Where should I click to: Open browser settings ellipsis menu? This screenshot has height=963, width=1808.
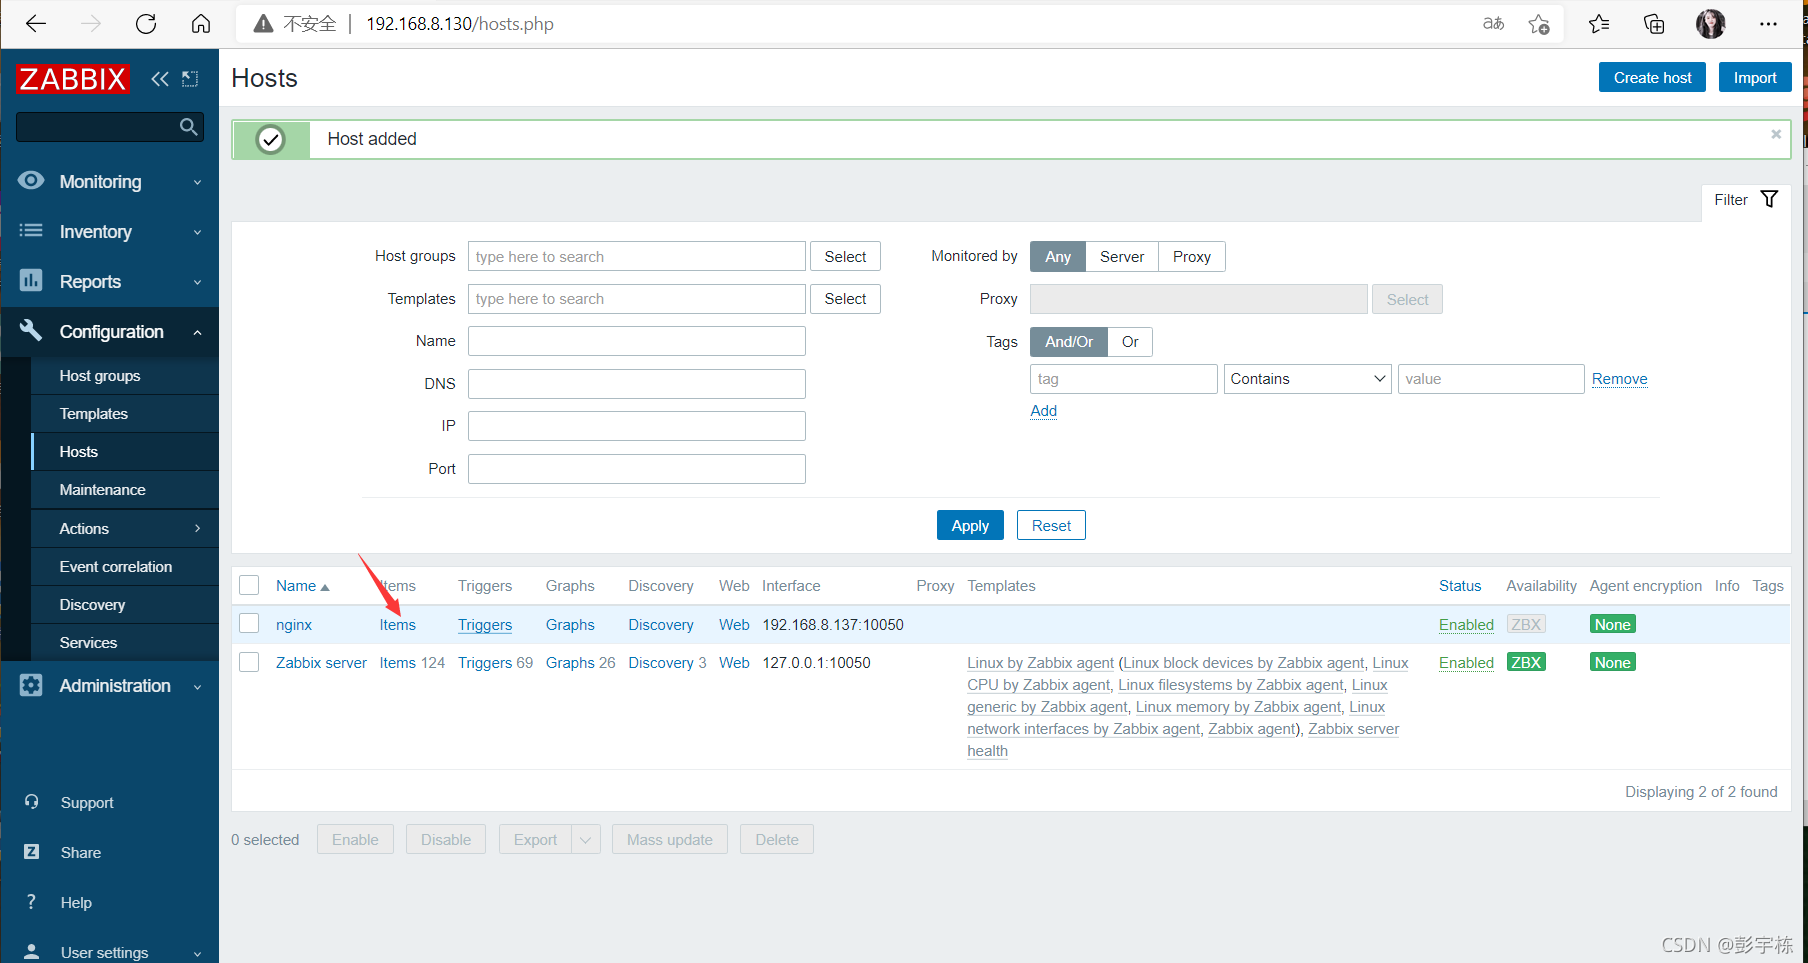tap(1768, 24)
